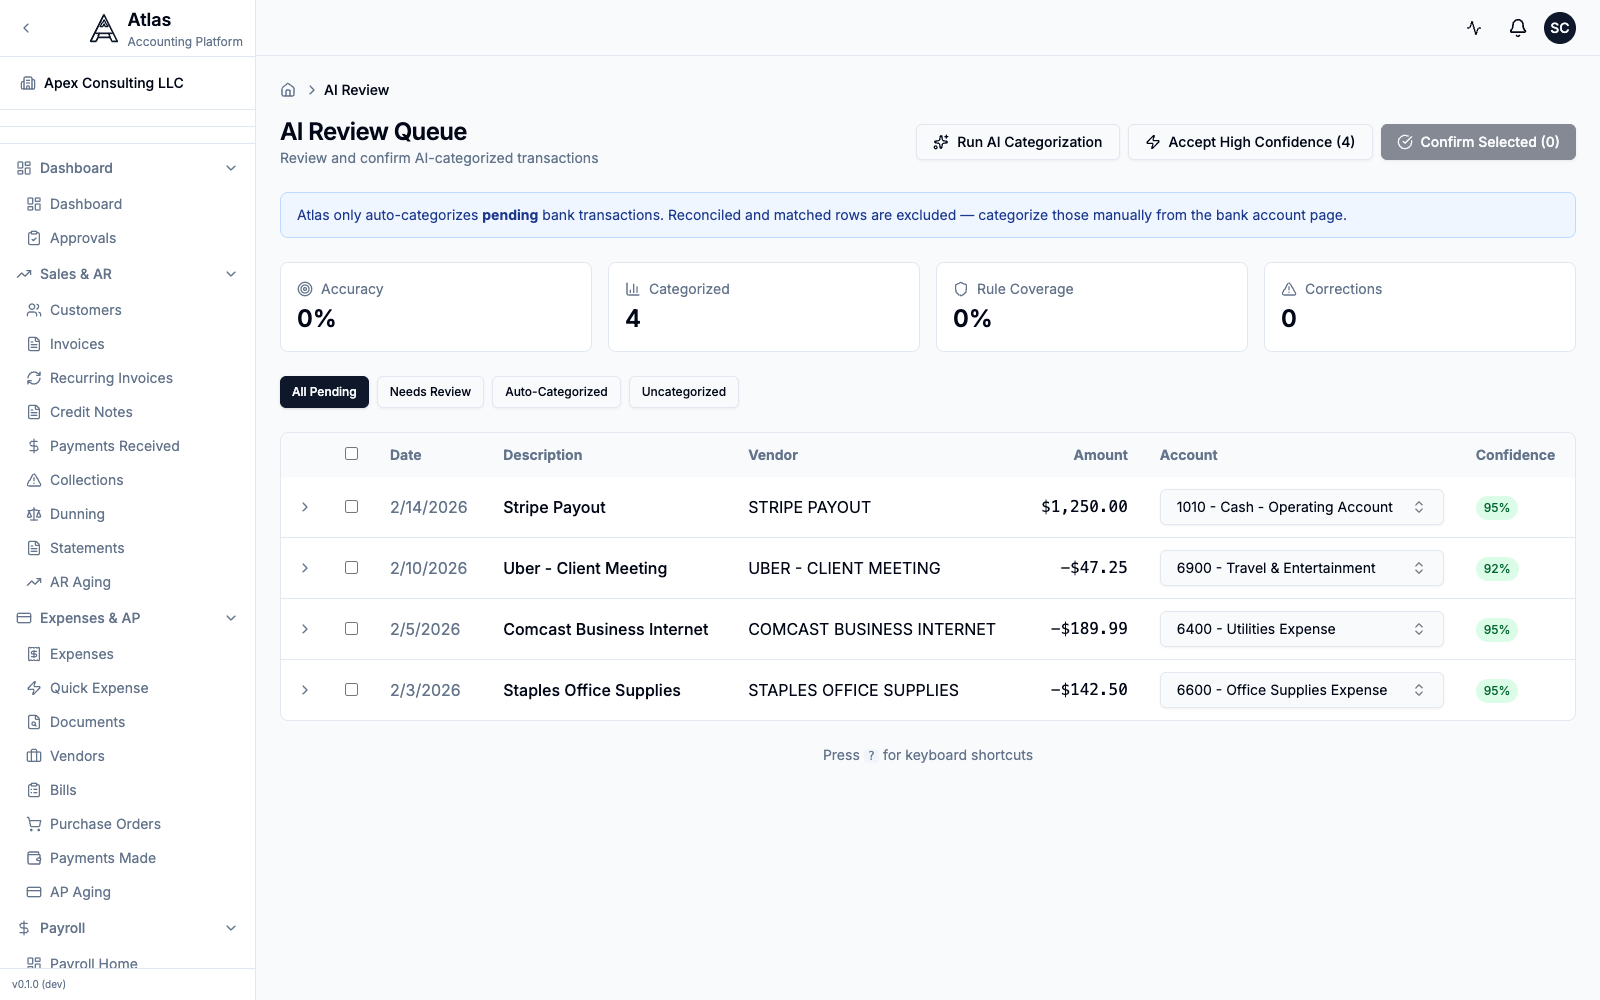1600x1000 pixels.
Task: Click the AP Aging card icon
Action: (34, 892)
